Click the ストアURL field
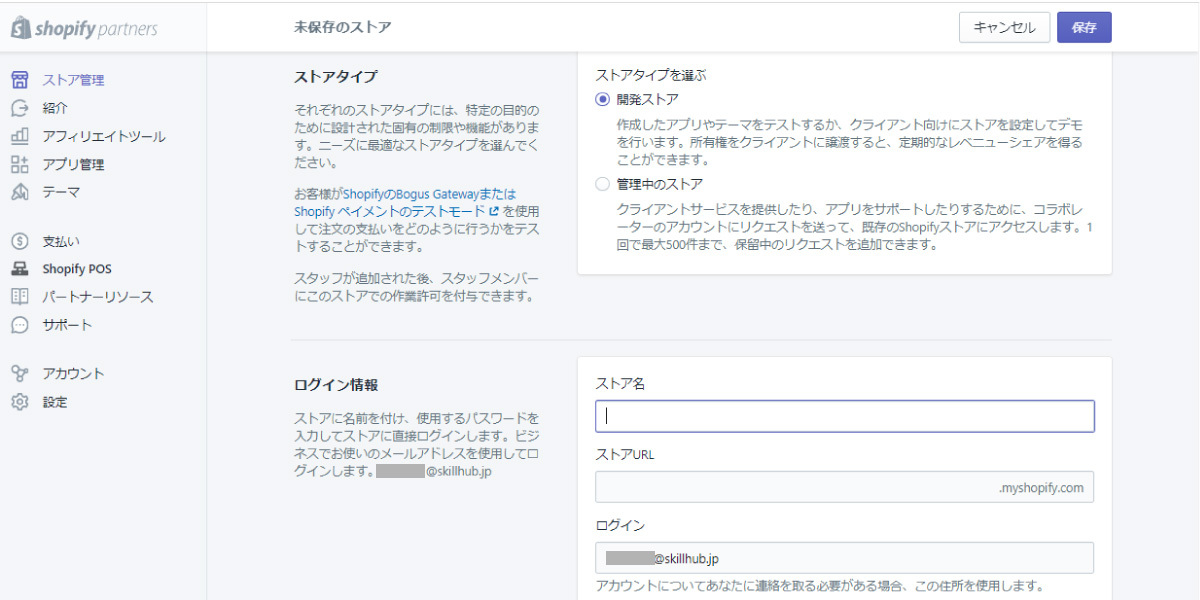The width and height of the screenshot is (1200, 600). pos(844,487)
